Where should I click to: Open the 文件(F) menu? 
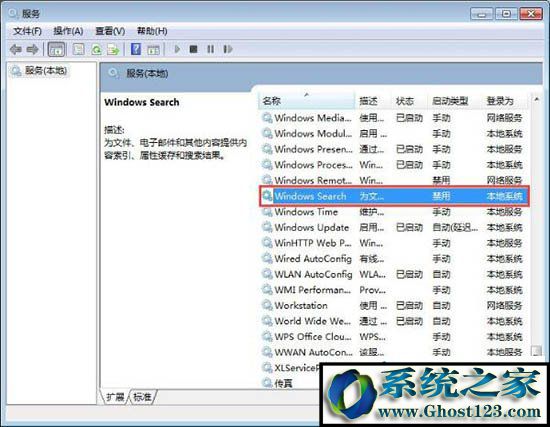coord(27,31)
